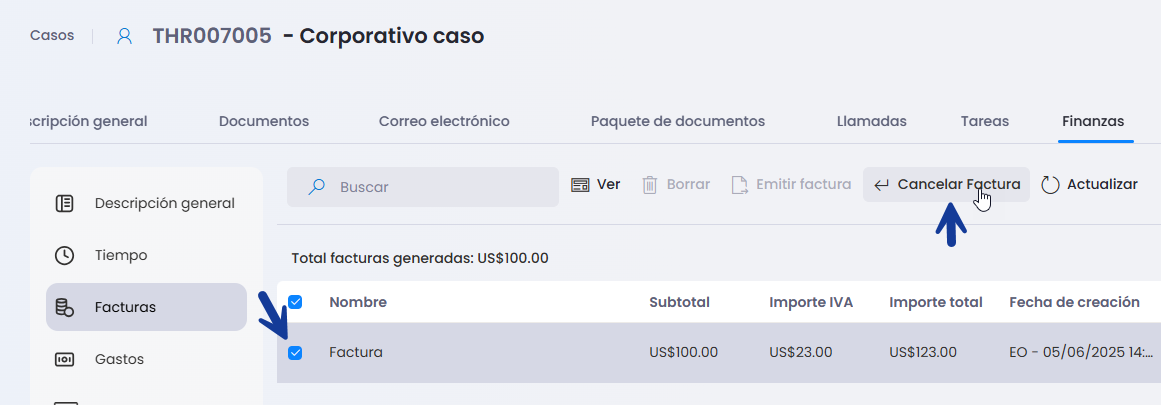The height and width of the screenshot is (405, 1161).
Task: Open Descripción general in the sidebar
Action: (147, 203)
